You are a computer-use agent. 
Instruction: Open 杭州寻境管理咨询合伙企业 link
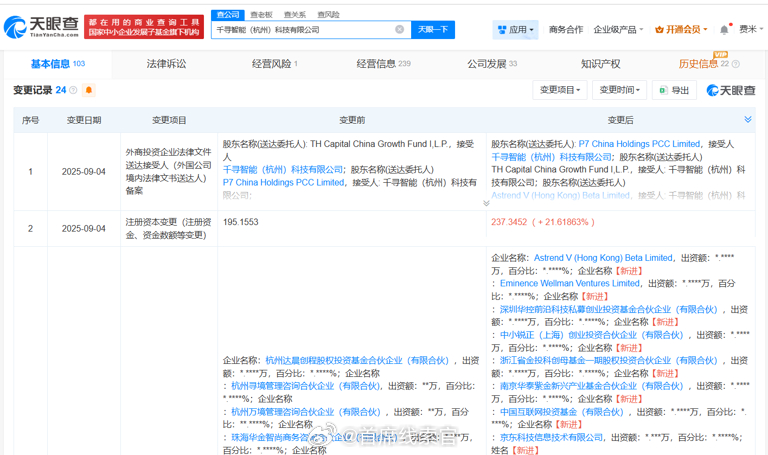[306, 386]
